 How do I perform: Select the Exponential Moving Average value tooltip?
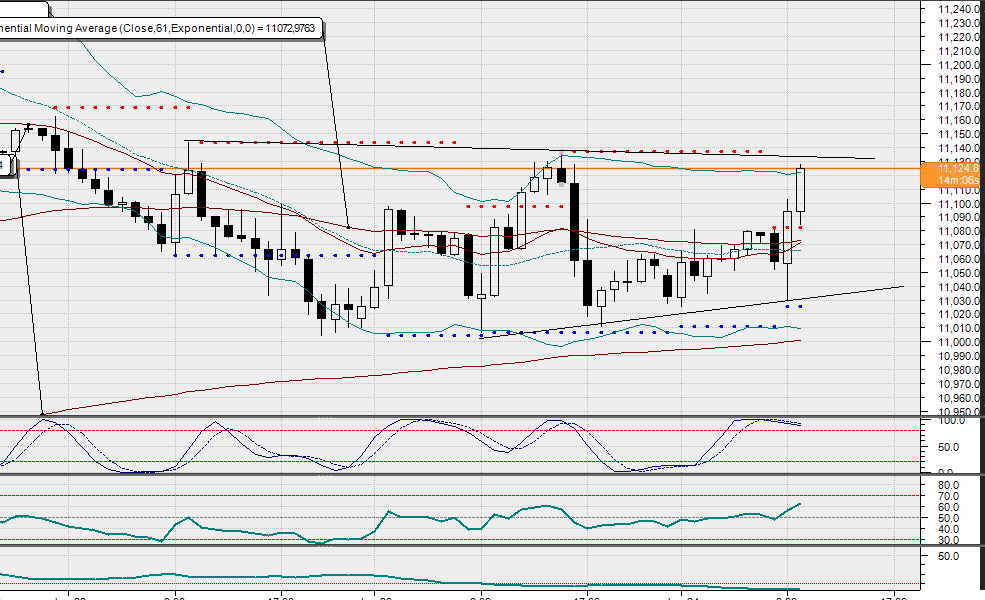[160, 29]
